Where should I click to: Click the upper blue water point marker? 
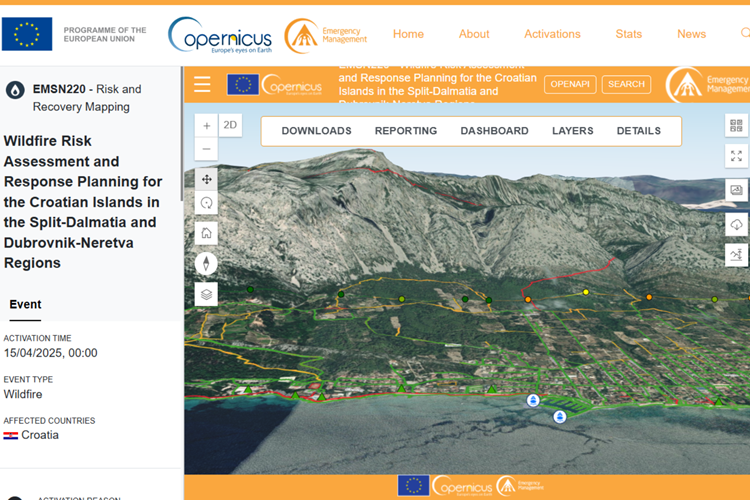point(533,400)
